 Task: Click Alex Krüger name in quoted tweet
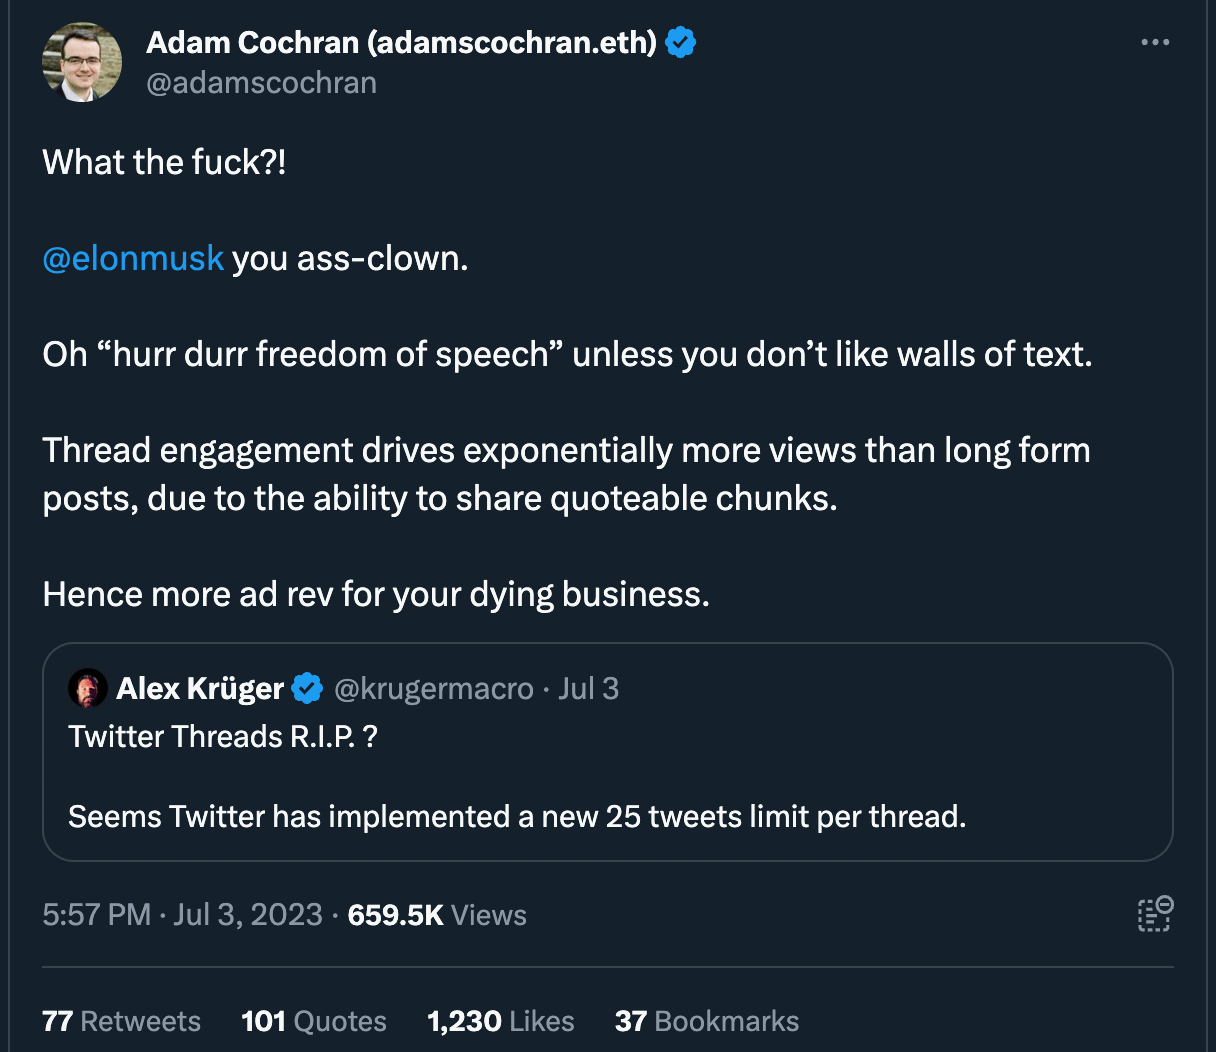200,688
